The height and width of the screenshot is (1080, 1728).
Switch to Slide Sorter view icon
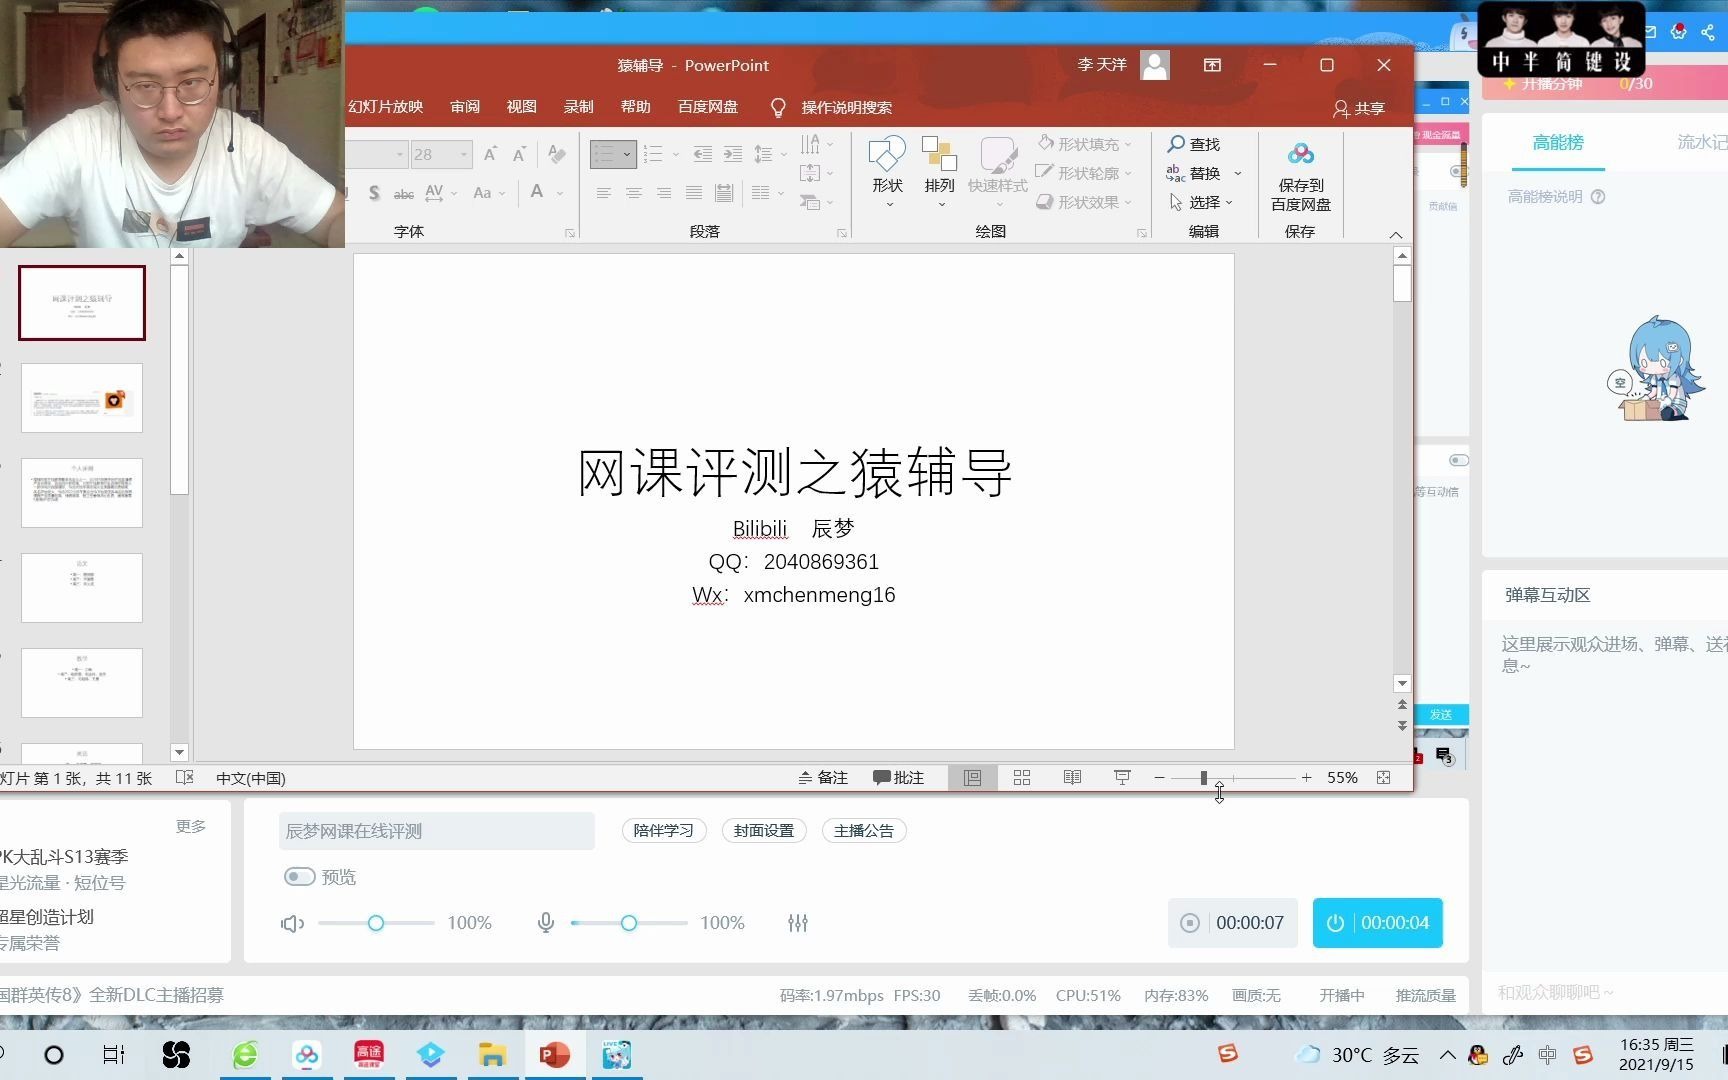(x=1021, y=777)
